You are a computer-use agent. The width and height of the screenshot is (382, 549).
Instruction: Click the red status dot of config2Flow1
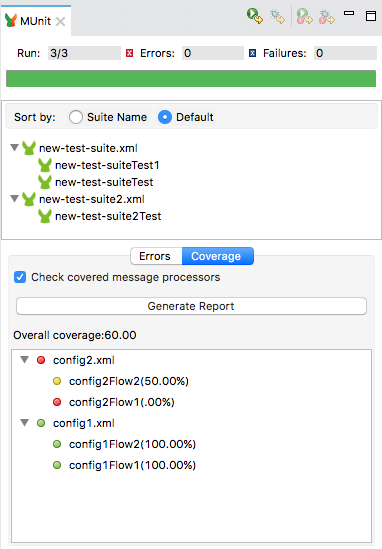pyautogui.click(x=57, y=402)
